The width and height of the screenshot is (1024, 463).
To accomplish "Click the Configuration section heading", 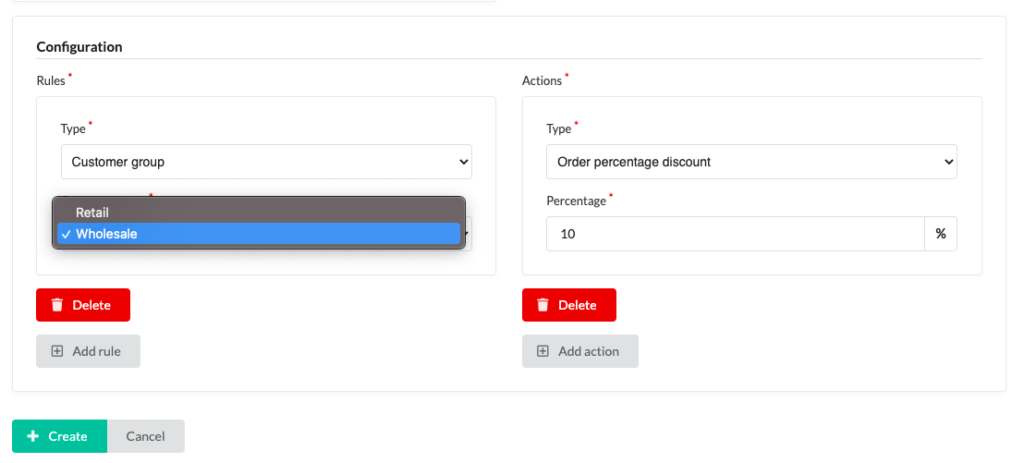I will coord(79,47).
